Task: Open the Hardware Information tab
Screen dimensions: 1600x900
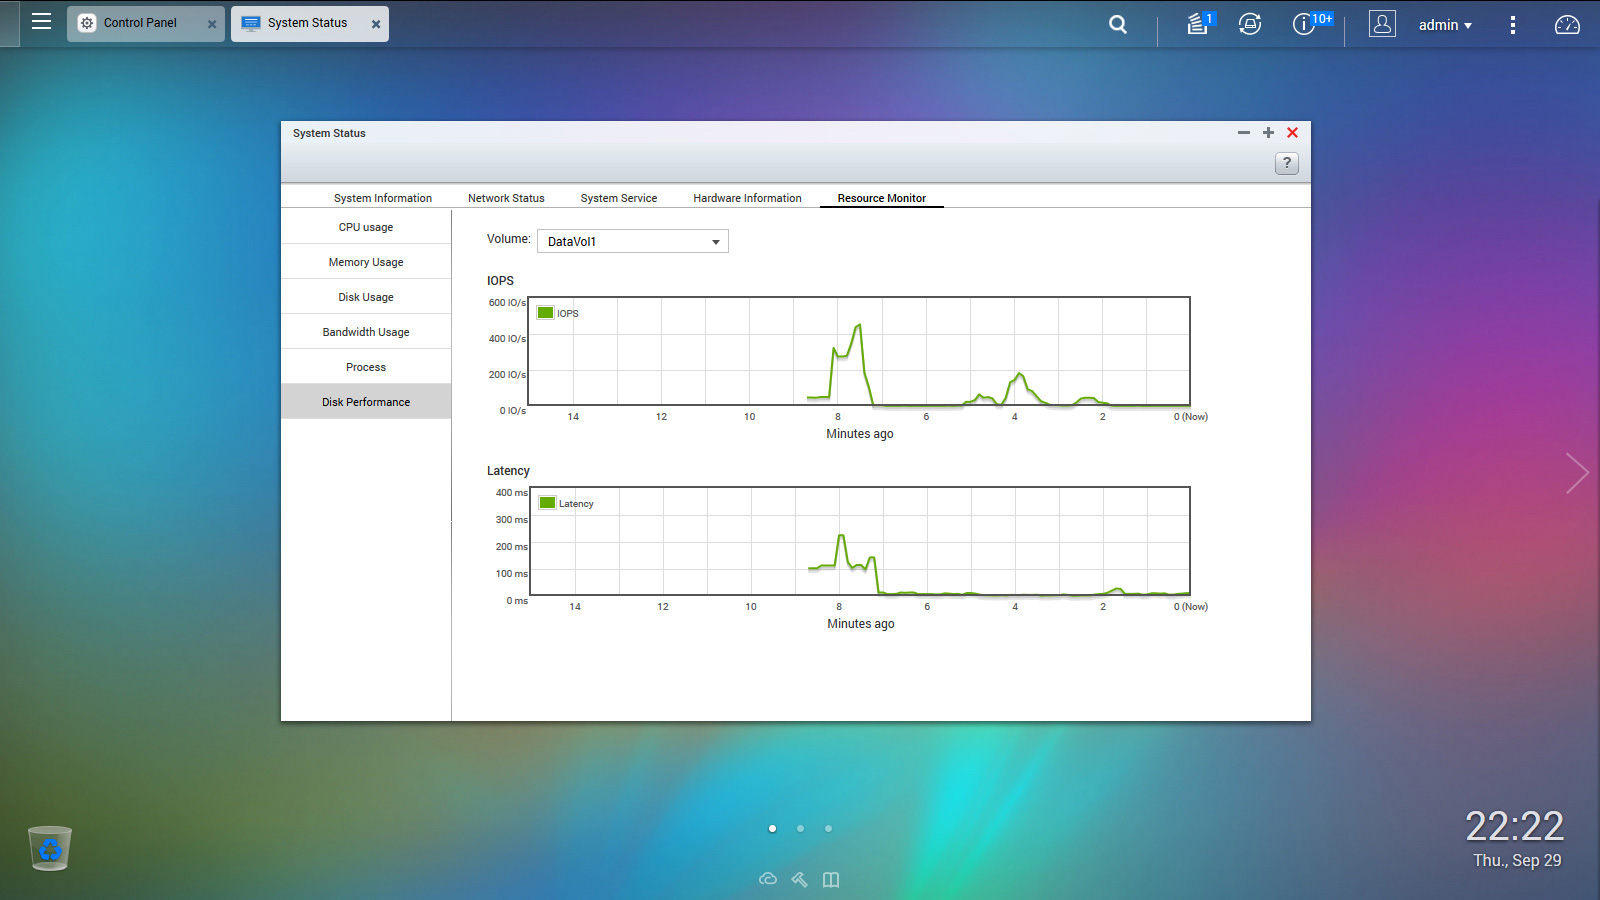Action: pyautogui.click(x=747, y=198)
